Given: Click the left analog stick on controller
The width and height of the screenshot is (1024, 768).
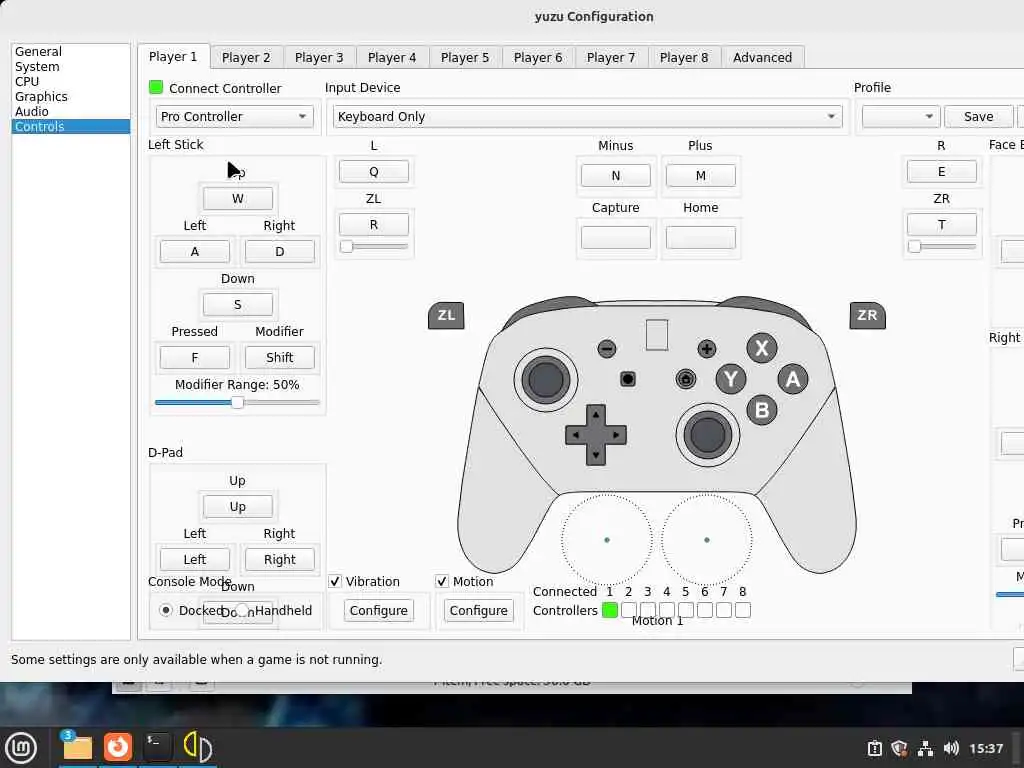Looking at the screenshot, I should [545, 379].
